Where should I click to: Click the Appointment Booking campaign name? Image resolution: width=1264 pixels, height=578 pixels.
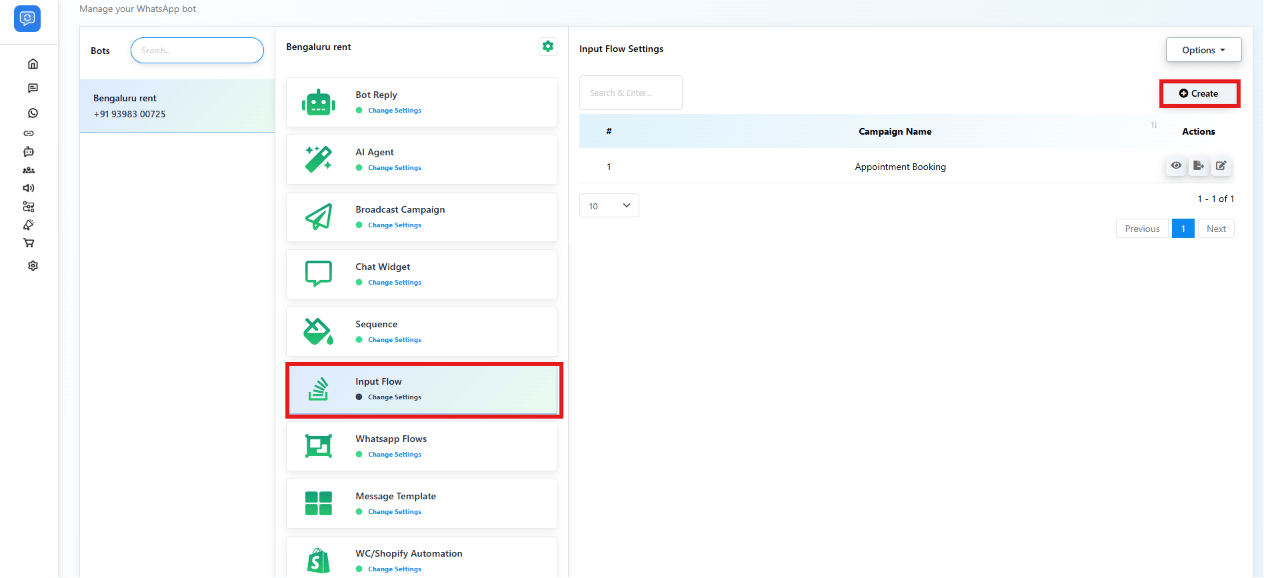click(x=900, y=167)
